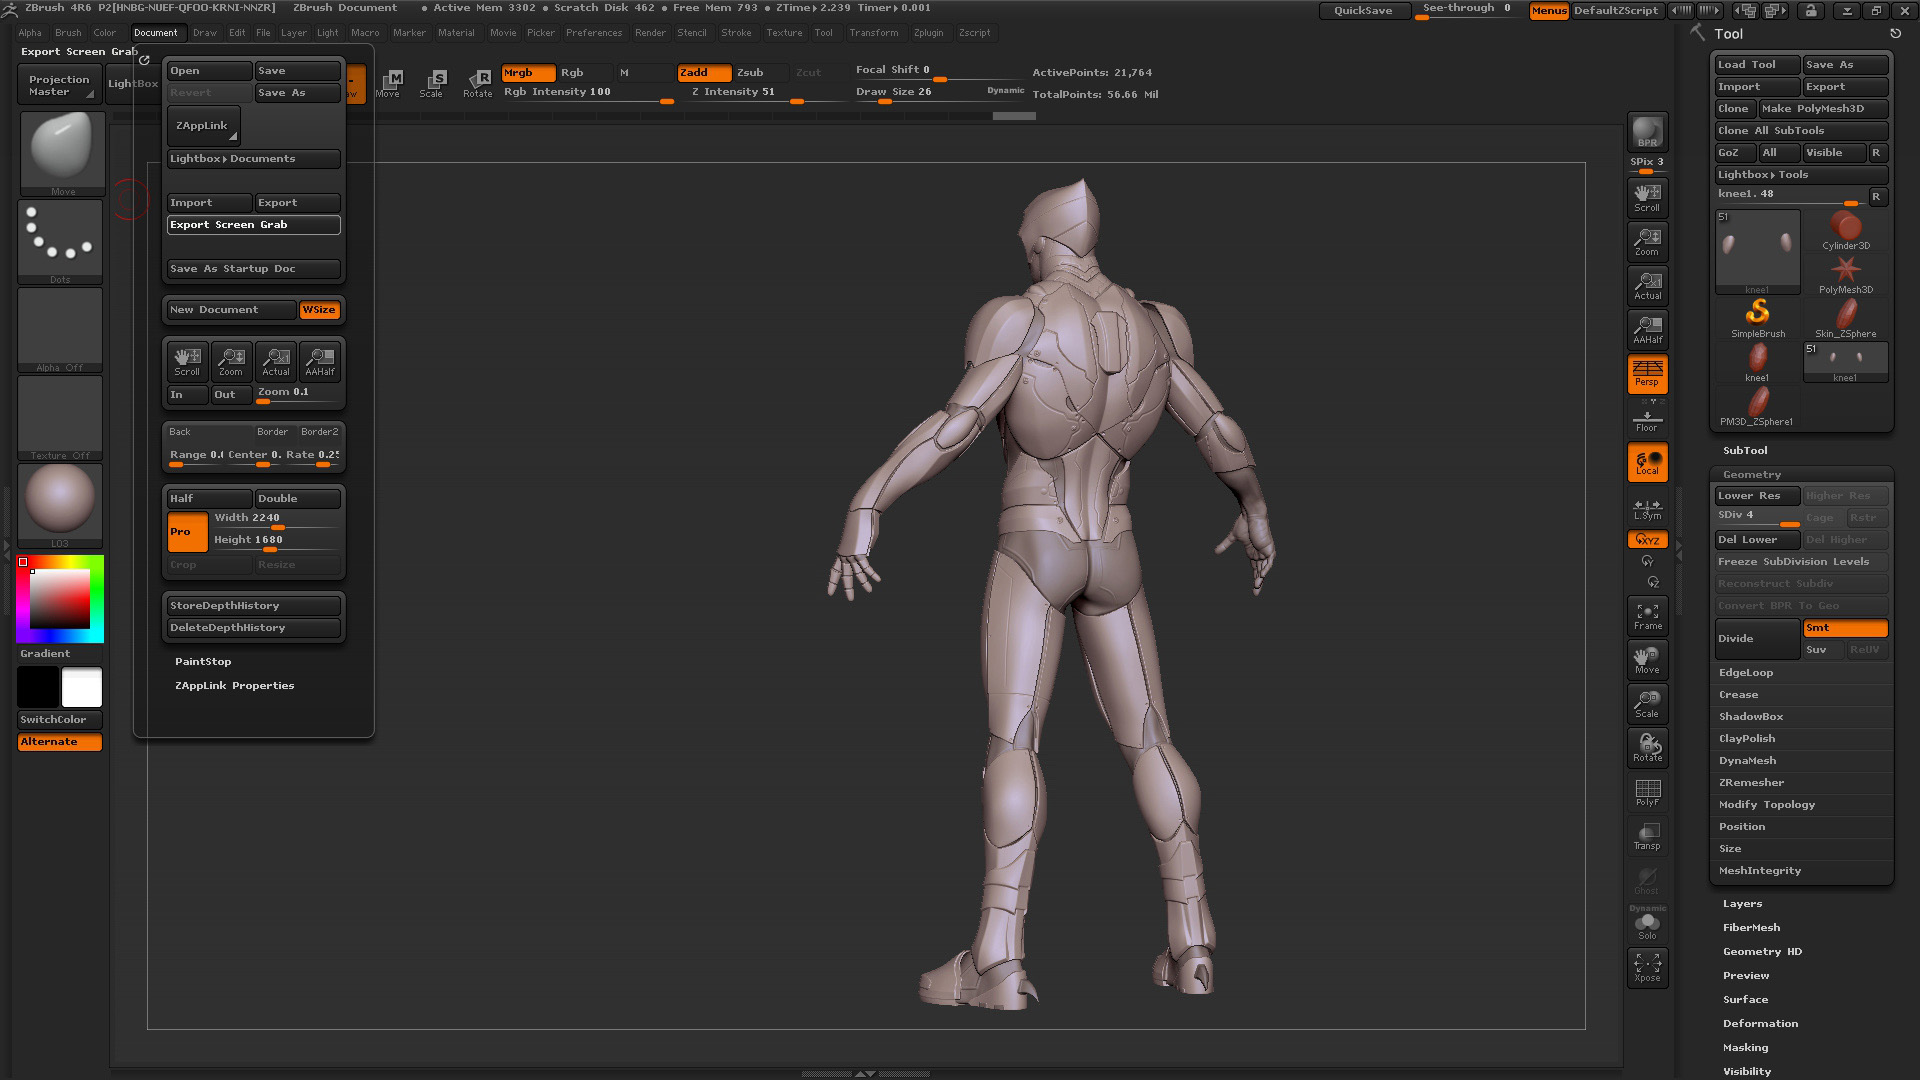Viewport: 1920px width, 1080px height.
Task: Toggle the Floor grid icon
Action: [1647, 419]
